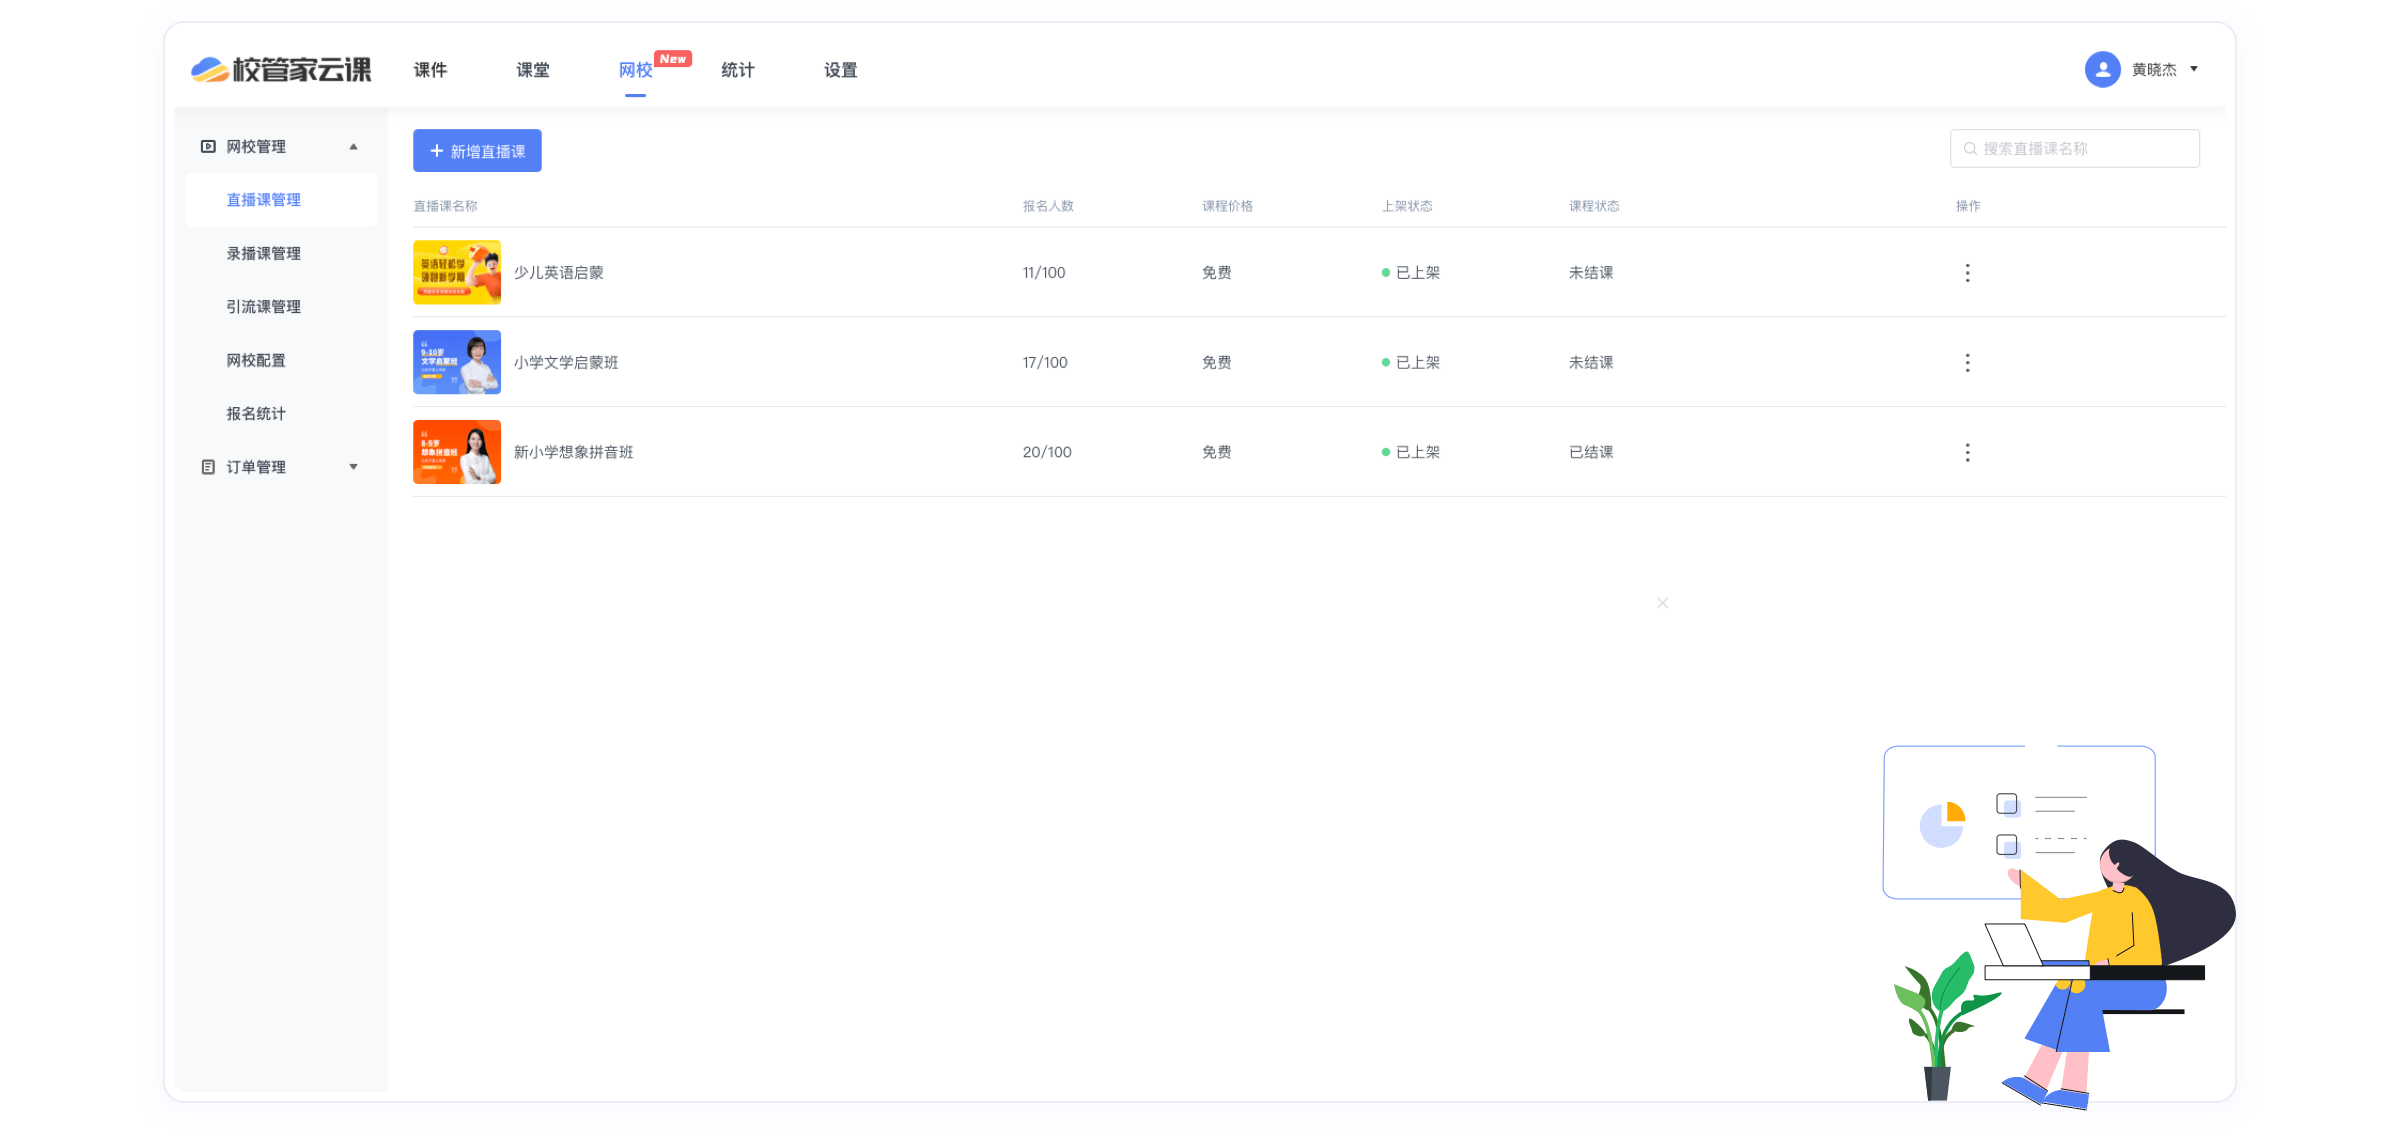The image size is (2400, 1138).
Task: Click the 新增直播课 button
Action: tap(477, 151)
